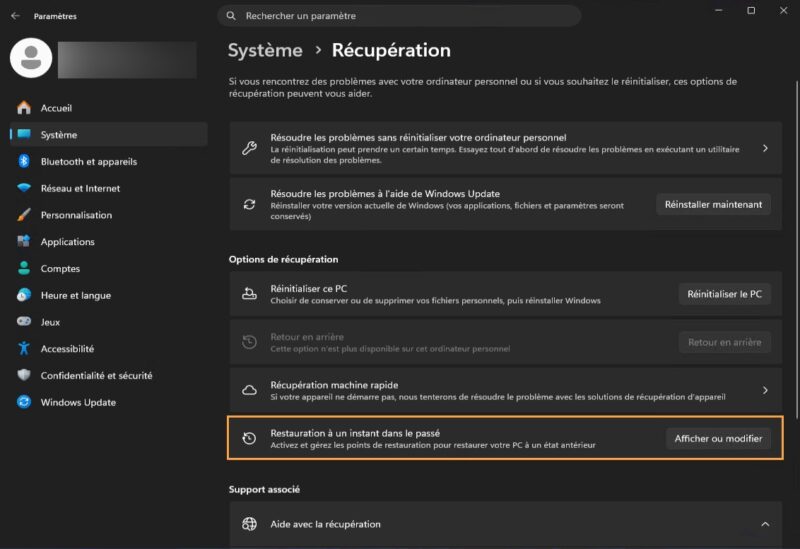Viewport: 800px width, 549px height.
Task: Click the search magnifier icon
Action: [x=231, y=16]
